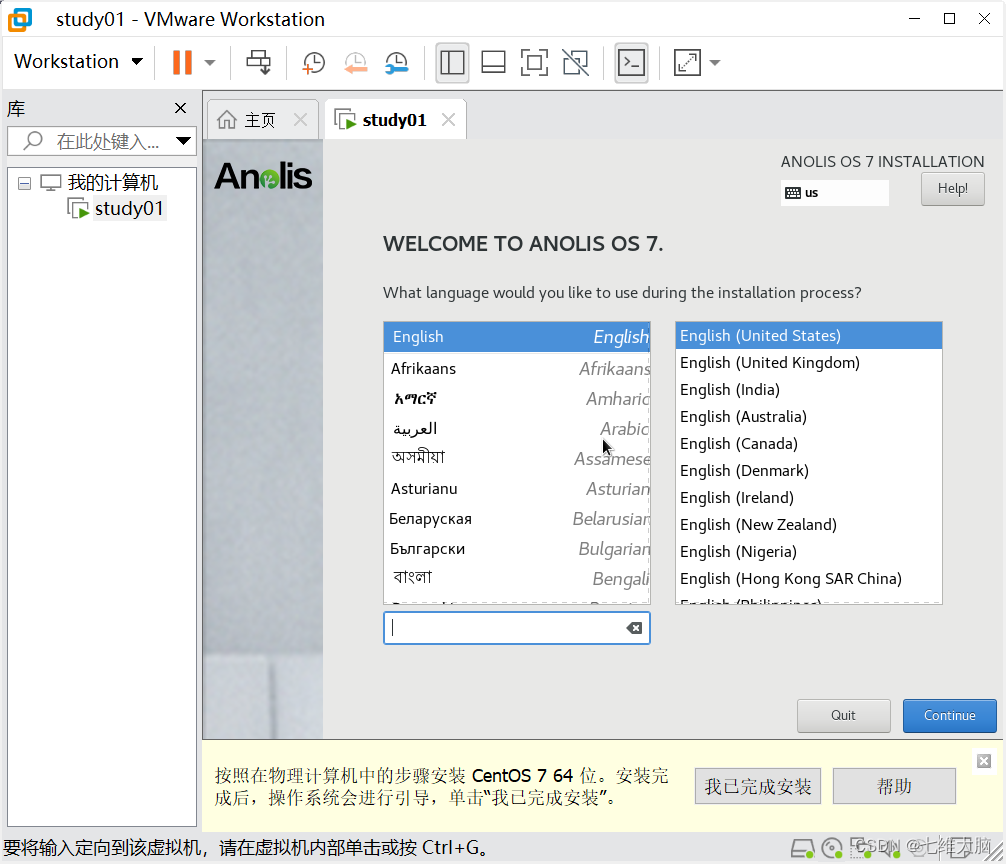
Task: Select Amharic in the language list
Action: coord(516,398)
